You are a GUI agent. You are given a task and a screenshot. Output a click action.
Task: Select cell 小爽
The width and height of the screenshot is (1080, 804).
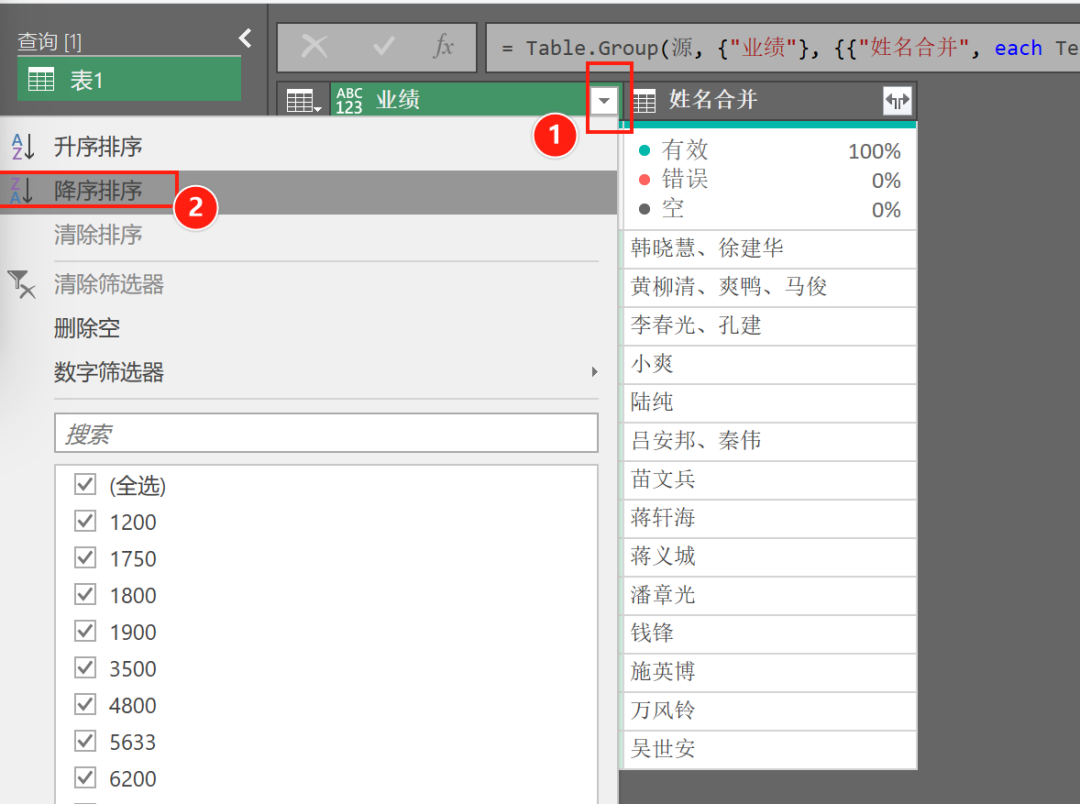point(770,364)
